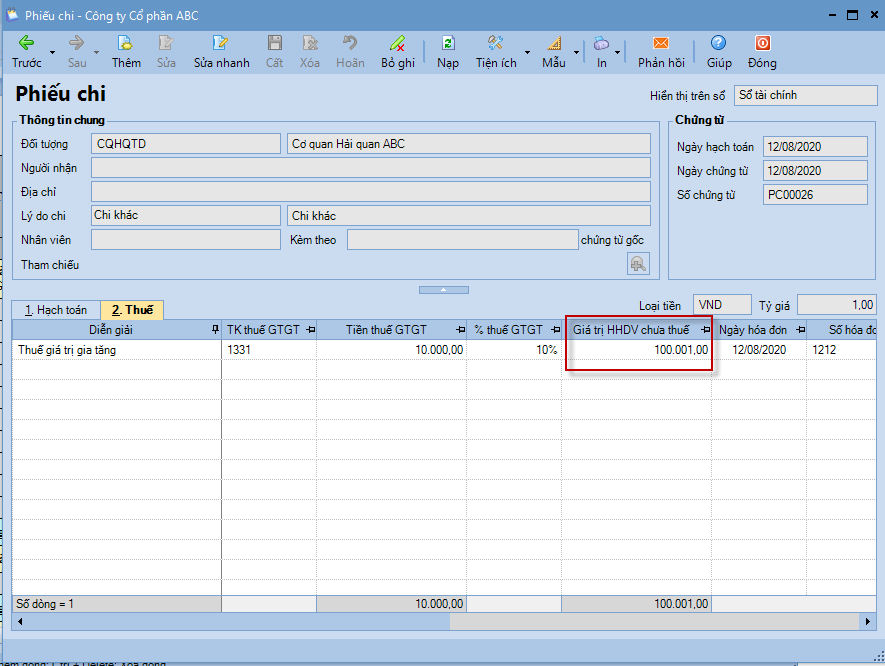Viewport: 885px width, 666px height.
Task: Pin the Giá trị HHDV chưa thuế column
Action: click(x=706, y=330)
